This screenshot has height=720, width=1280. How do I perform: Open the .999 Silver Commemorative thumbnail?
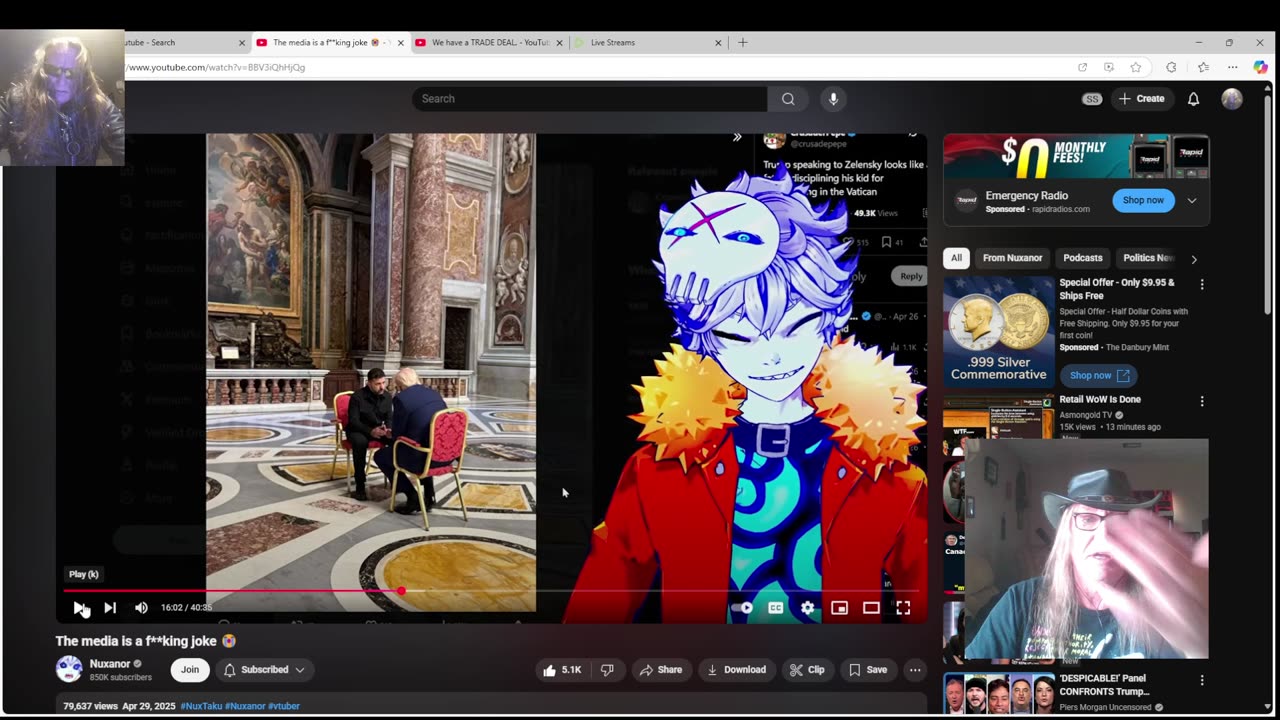998,331
